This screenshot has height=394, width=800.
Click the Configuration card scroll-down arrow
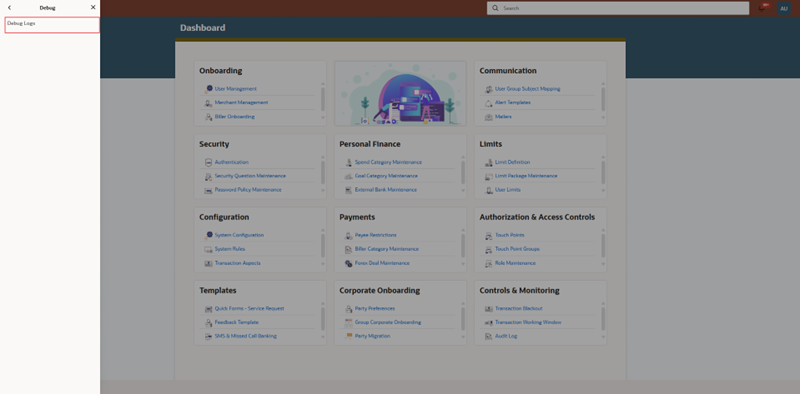[322, 264]
